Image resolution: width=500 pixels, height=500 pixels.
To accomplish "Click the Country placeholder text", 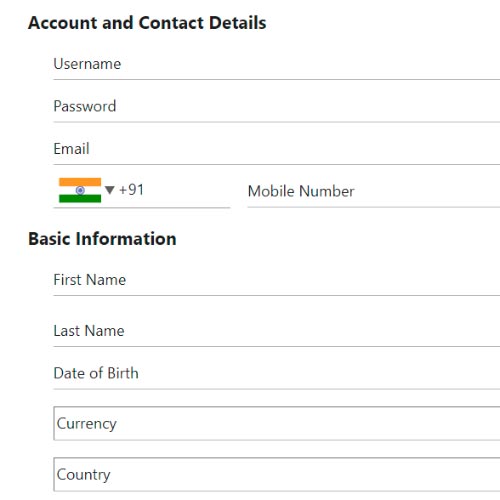I will click(83, 475).
